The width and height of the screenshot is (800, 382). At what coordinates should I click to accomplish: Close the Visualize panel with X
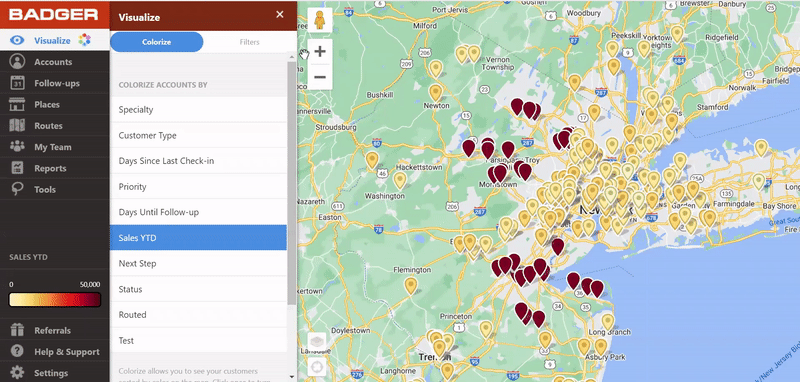point(280,14)
